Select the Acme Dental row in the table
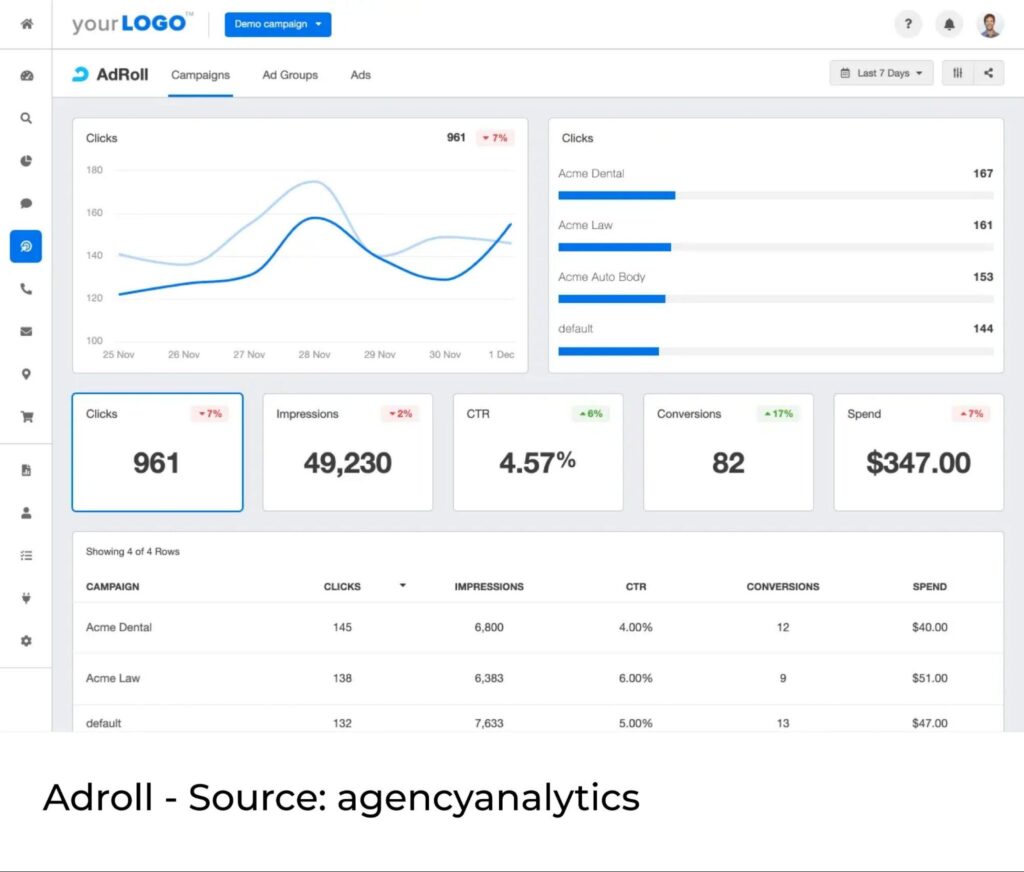 point(538,627)
